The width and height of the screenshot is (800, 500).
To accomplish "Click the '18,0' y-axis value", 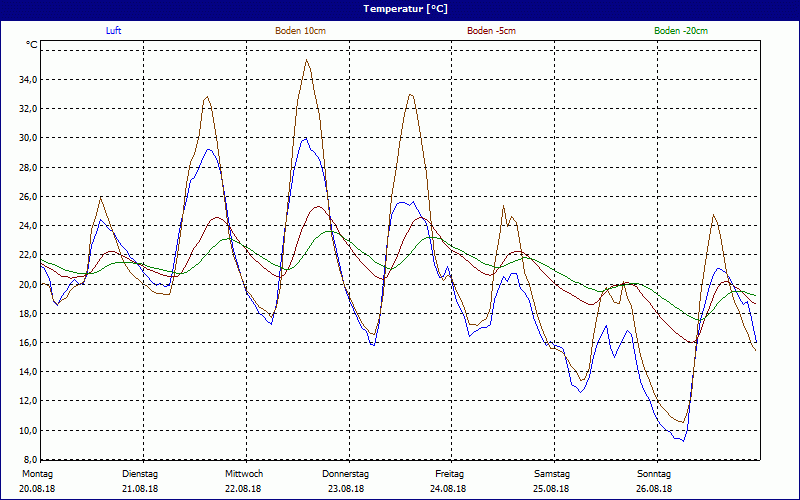I will pyautogui.click(x=27, y=313).
